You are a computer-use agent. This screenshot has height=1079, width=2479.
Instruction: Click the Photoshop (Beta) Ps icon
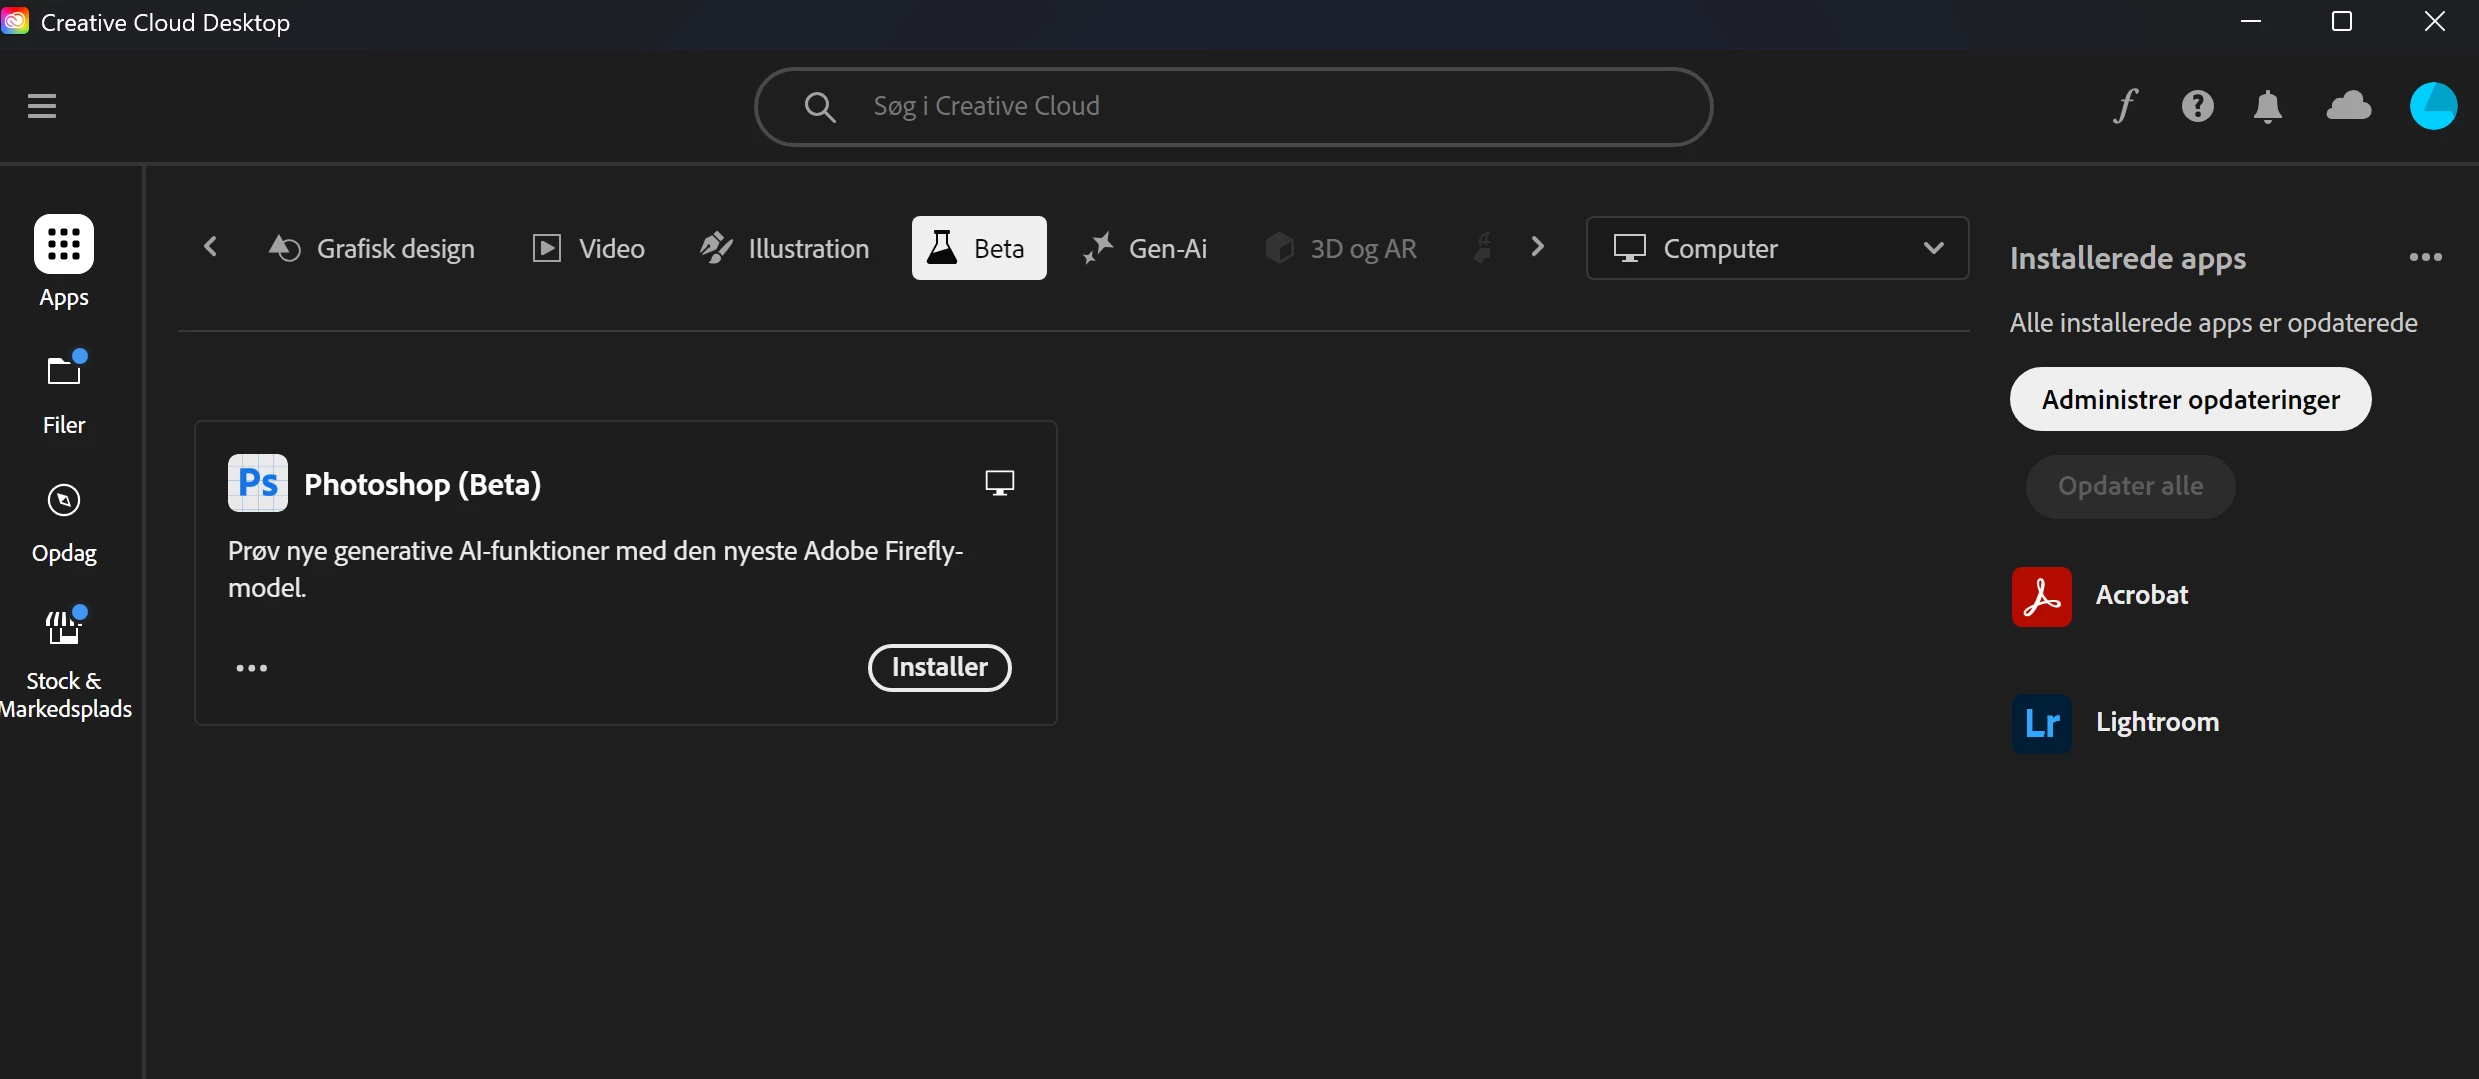click(258, 483)
